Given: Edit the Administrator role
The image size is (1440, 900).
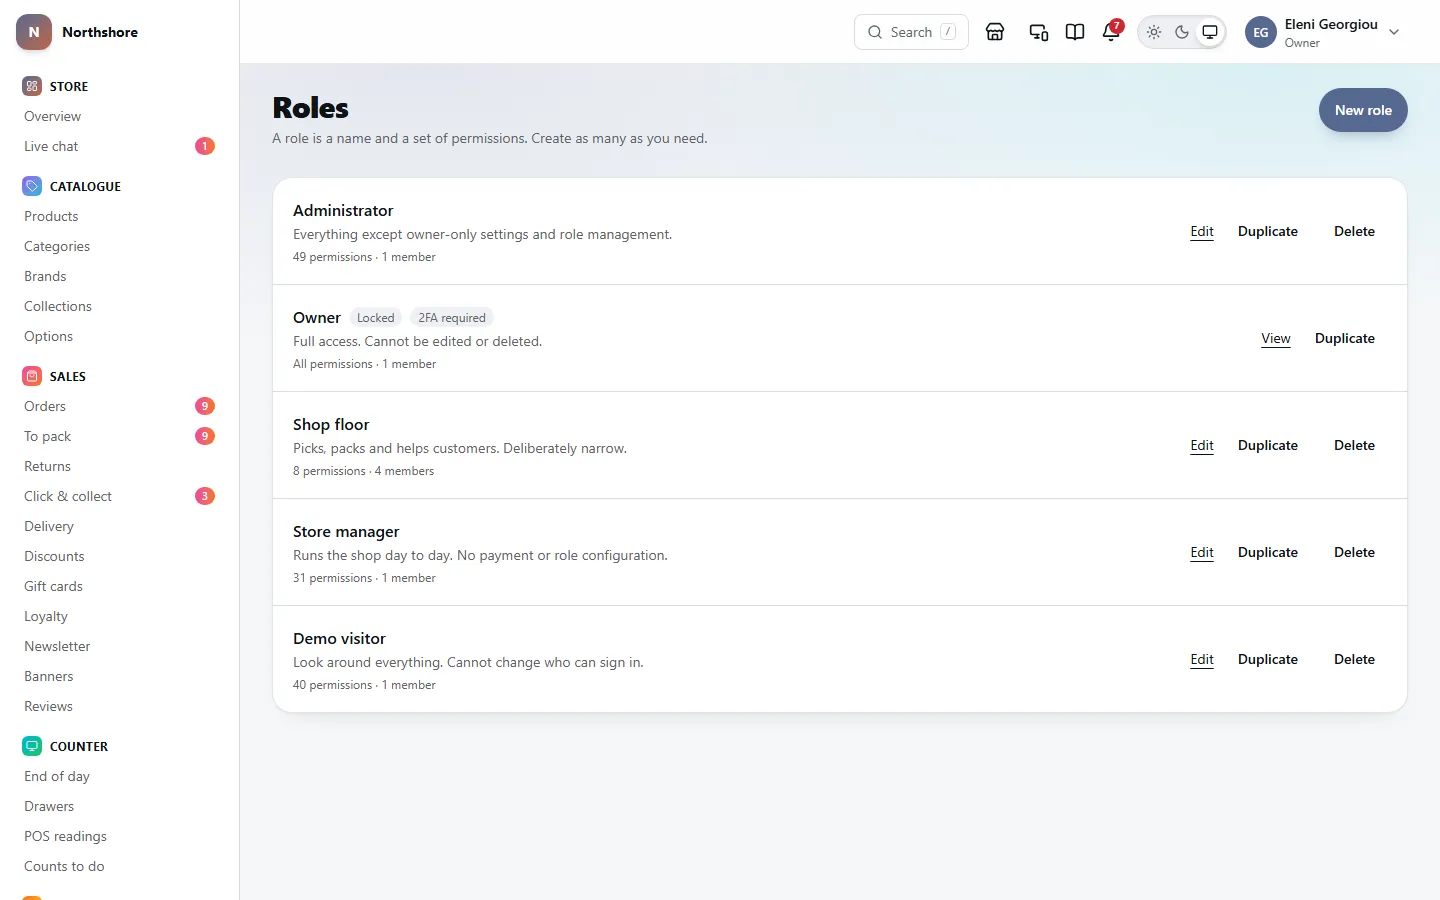Looking at the screenshot, I should point(1202,231).
